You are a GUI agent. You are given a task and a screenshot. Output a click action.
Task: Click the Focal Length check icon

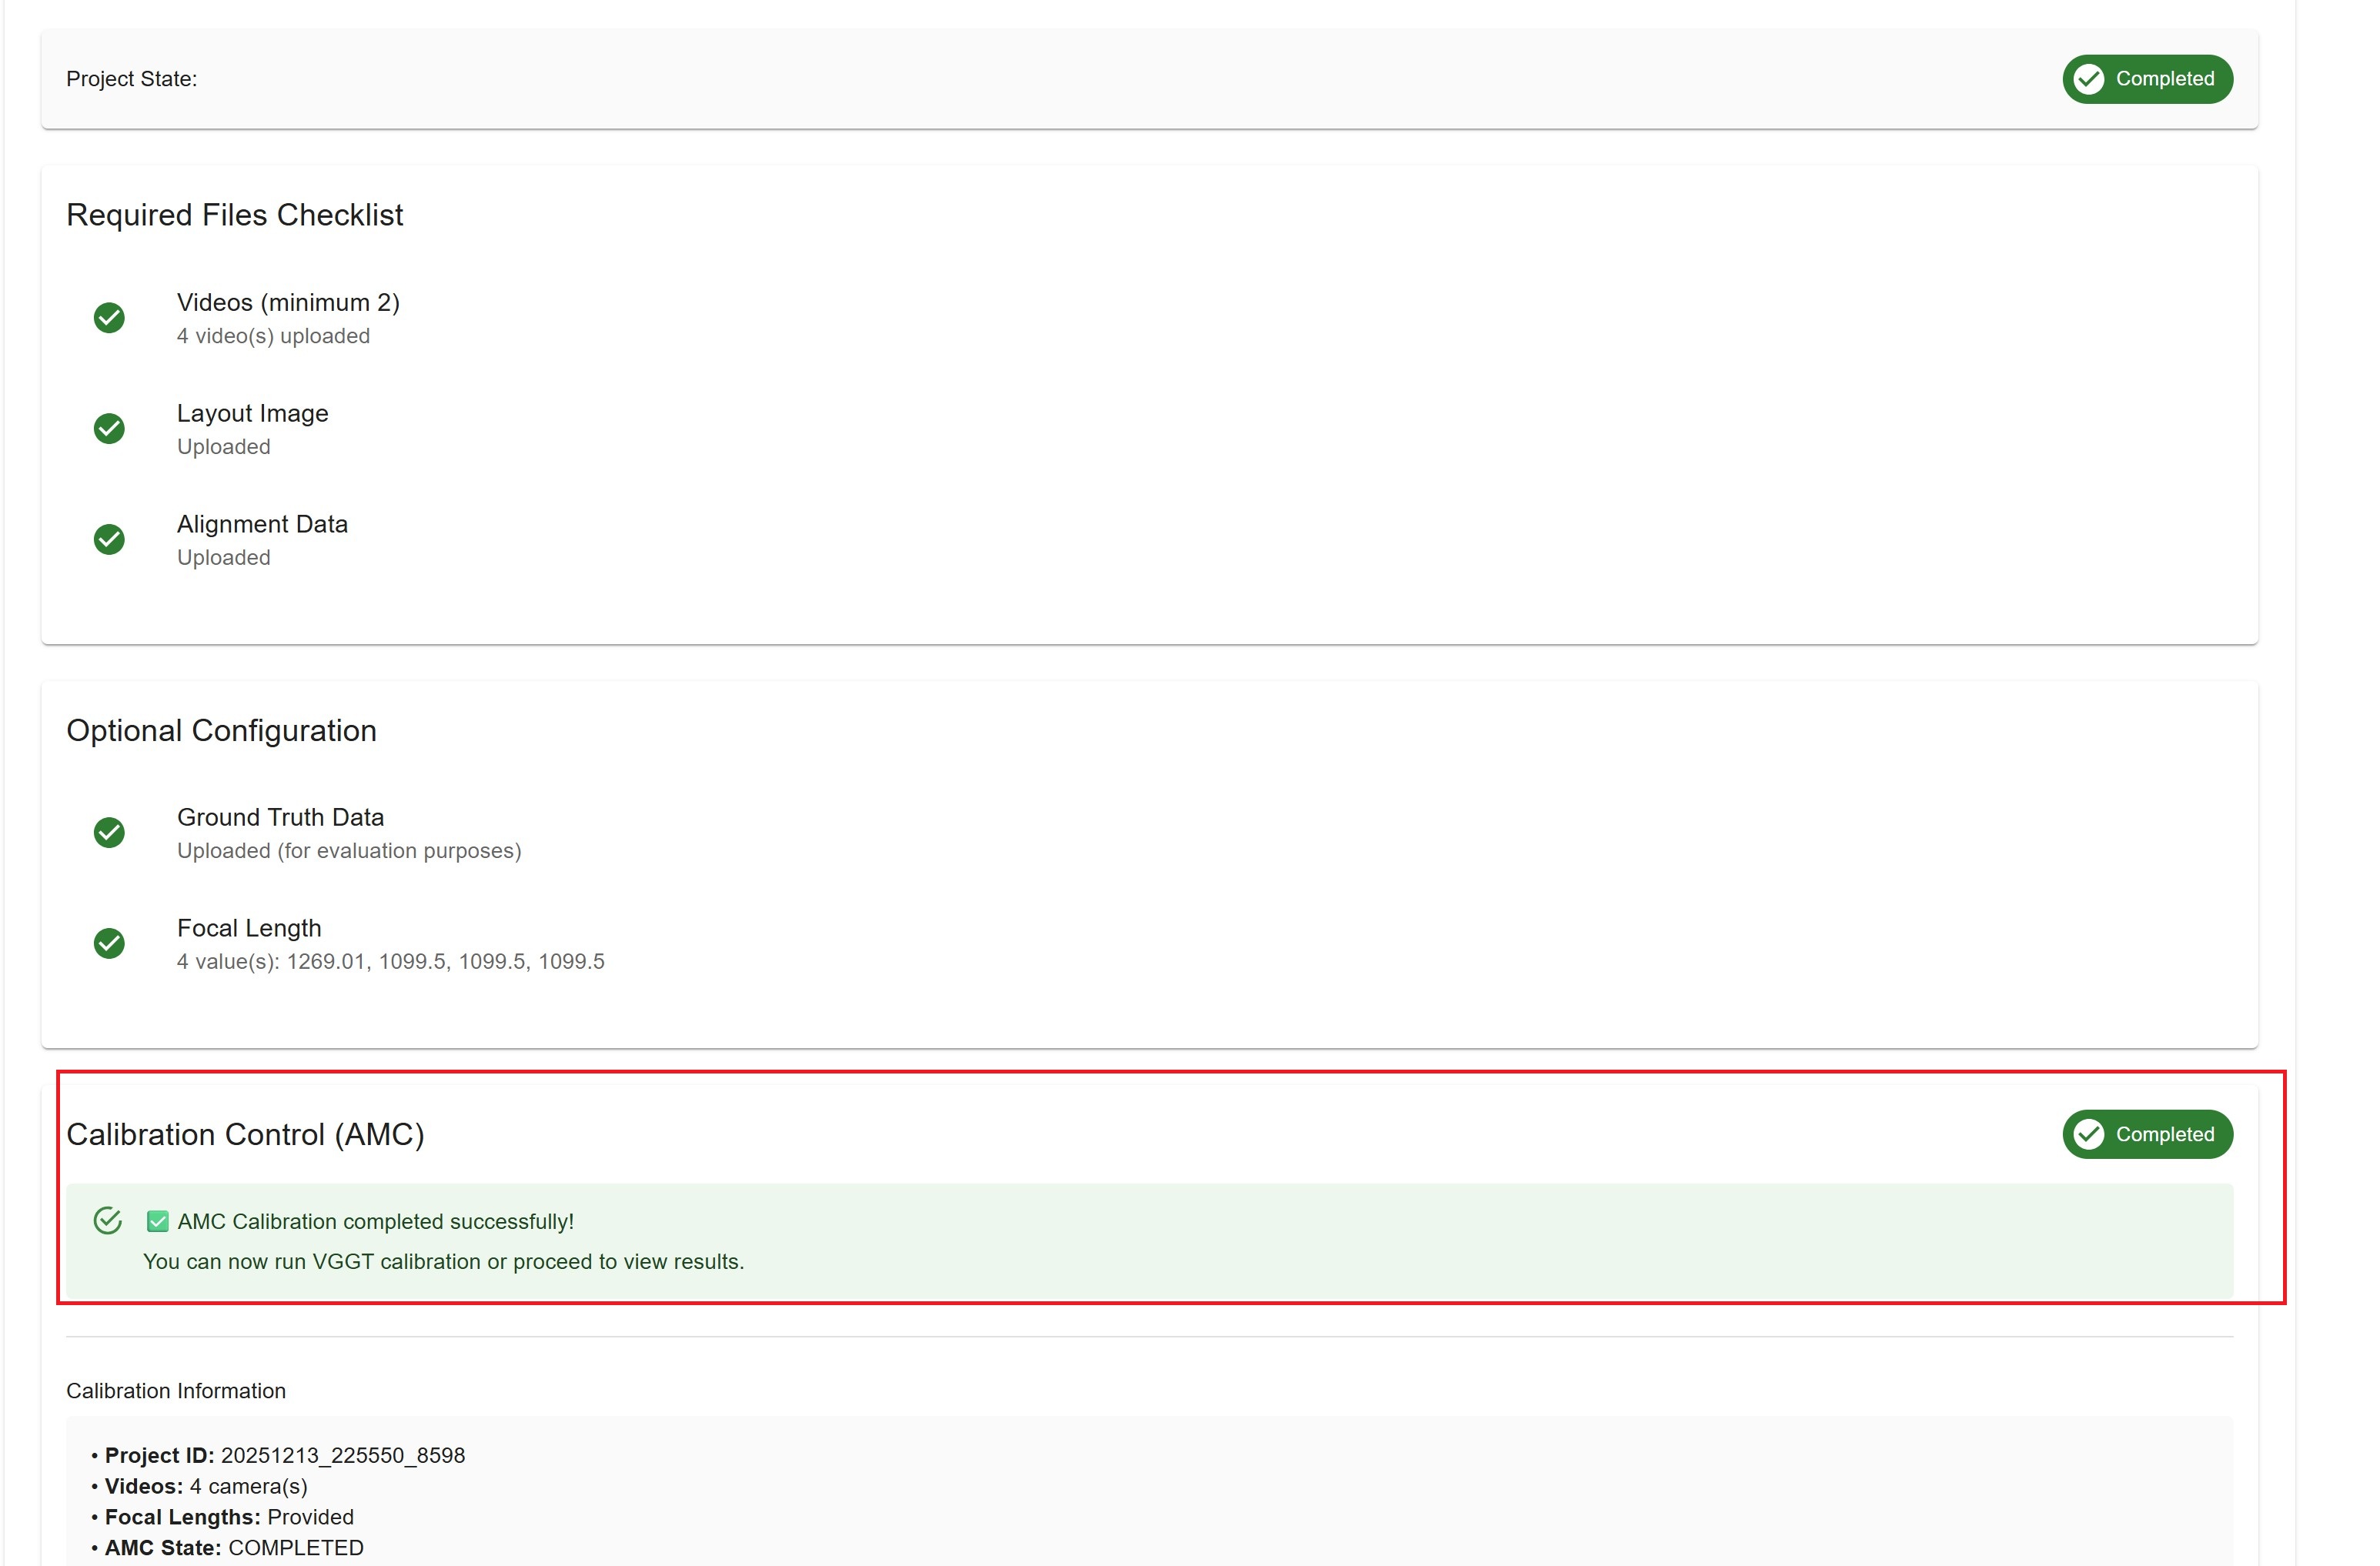(x=109, y=944)
